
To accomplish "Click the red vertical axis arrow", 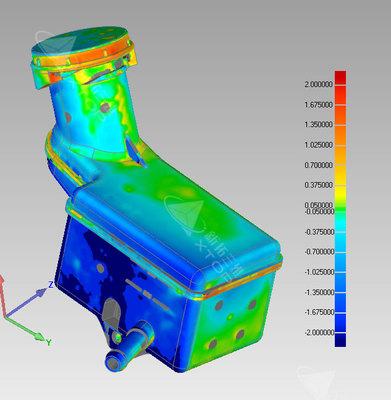I will 2,295.
